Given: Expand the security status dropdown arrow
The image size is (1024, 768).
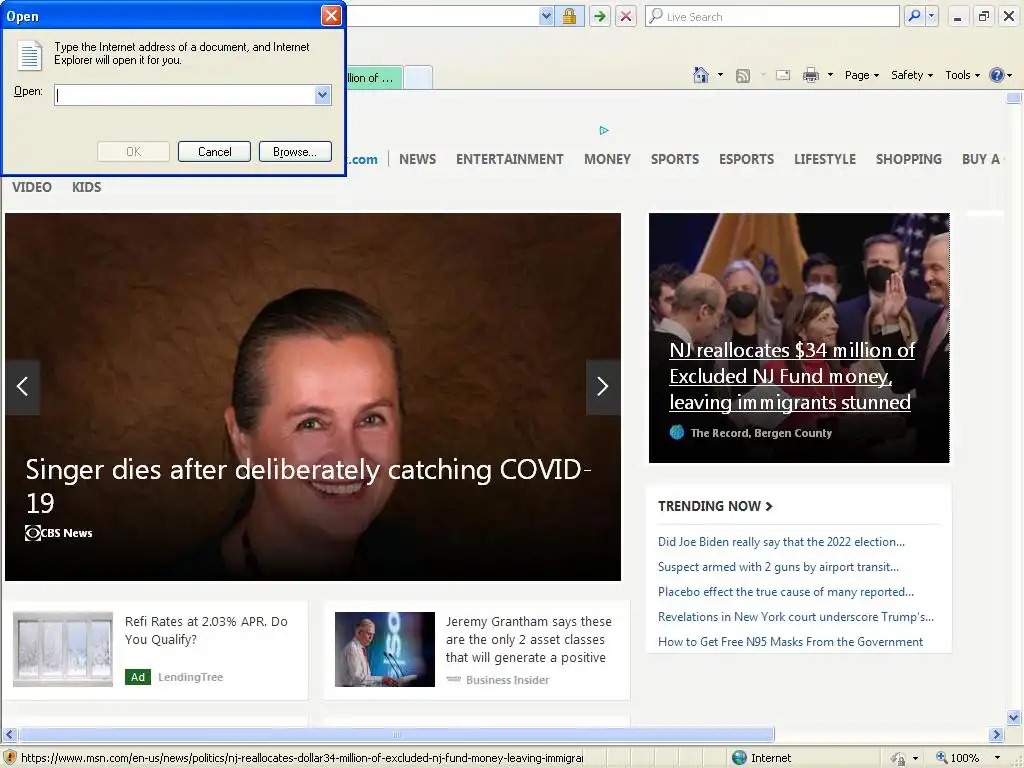Looking at the screenshot, I should coord(915,758).
